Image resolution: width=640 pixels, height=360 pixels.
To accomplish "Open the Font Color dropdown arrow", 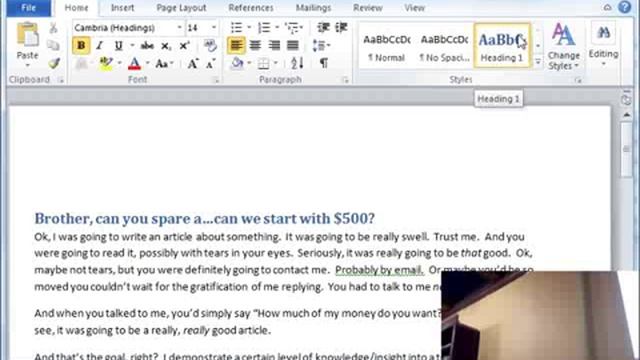I will [147, 64].
